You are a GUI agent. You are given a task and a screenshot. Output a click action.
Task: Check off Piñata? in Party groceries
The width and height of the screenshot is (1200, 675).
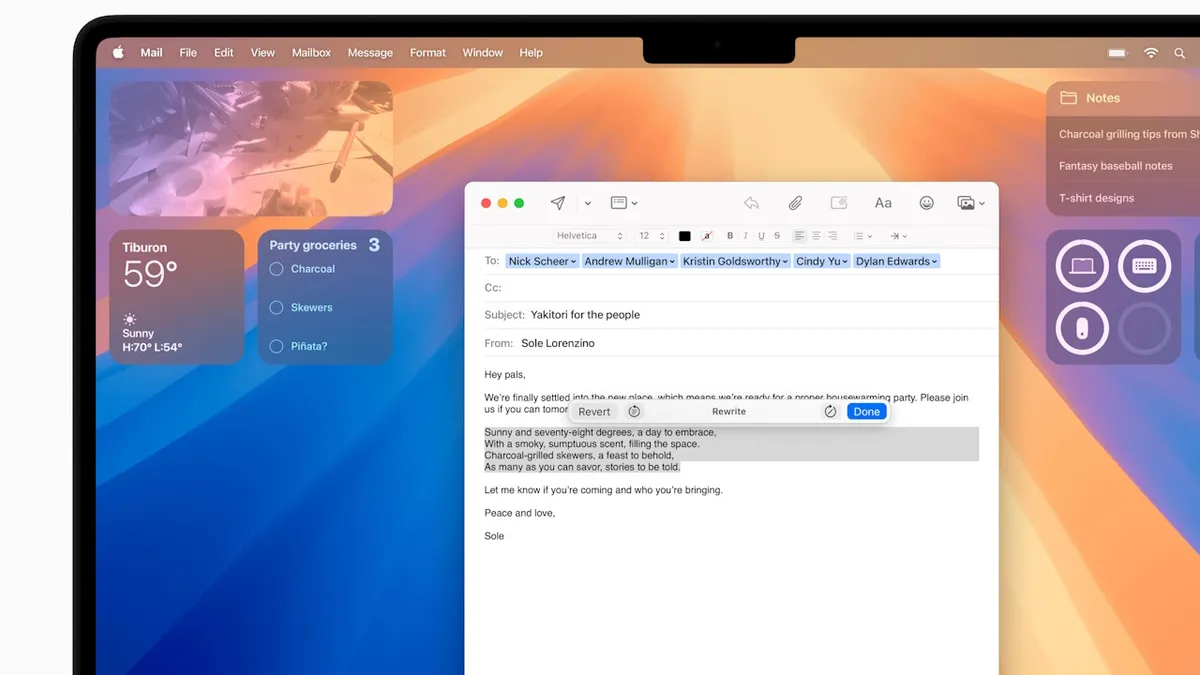277,346
